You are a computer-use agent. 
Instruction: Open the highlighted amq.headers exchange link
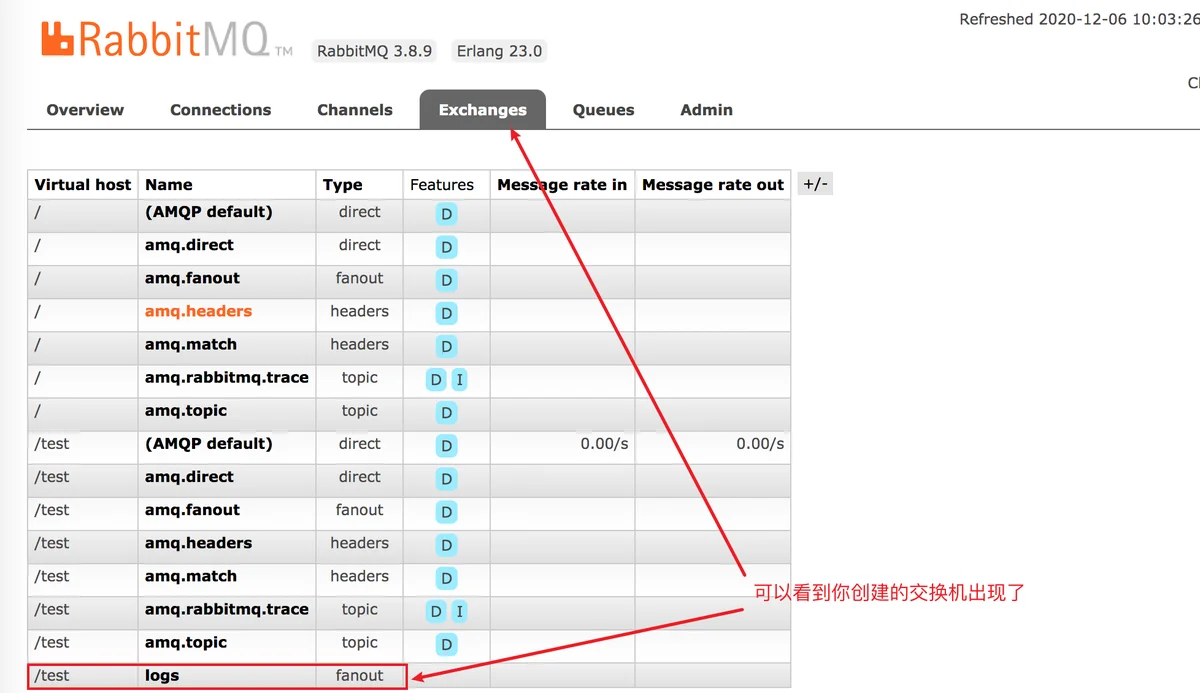[198, 311]
